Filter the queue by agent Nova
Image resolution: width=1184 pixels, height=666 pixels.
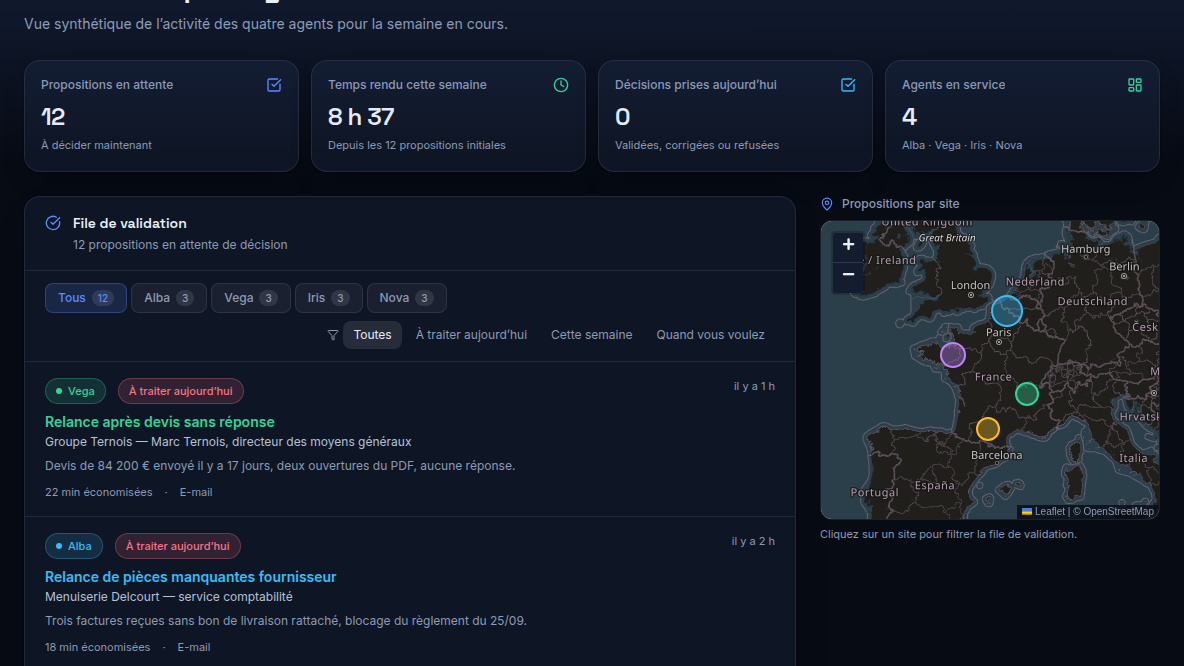pyautogui.click(x=406, y=298)
